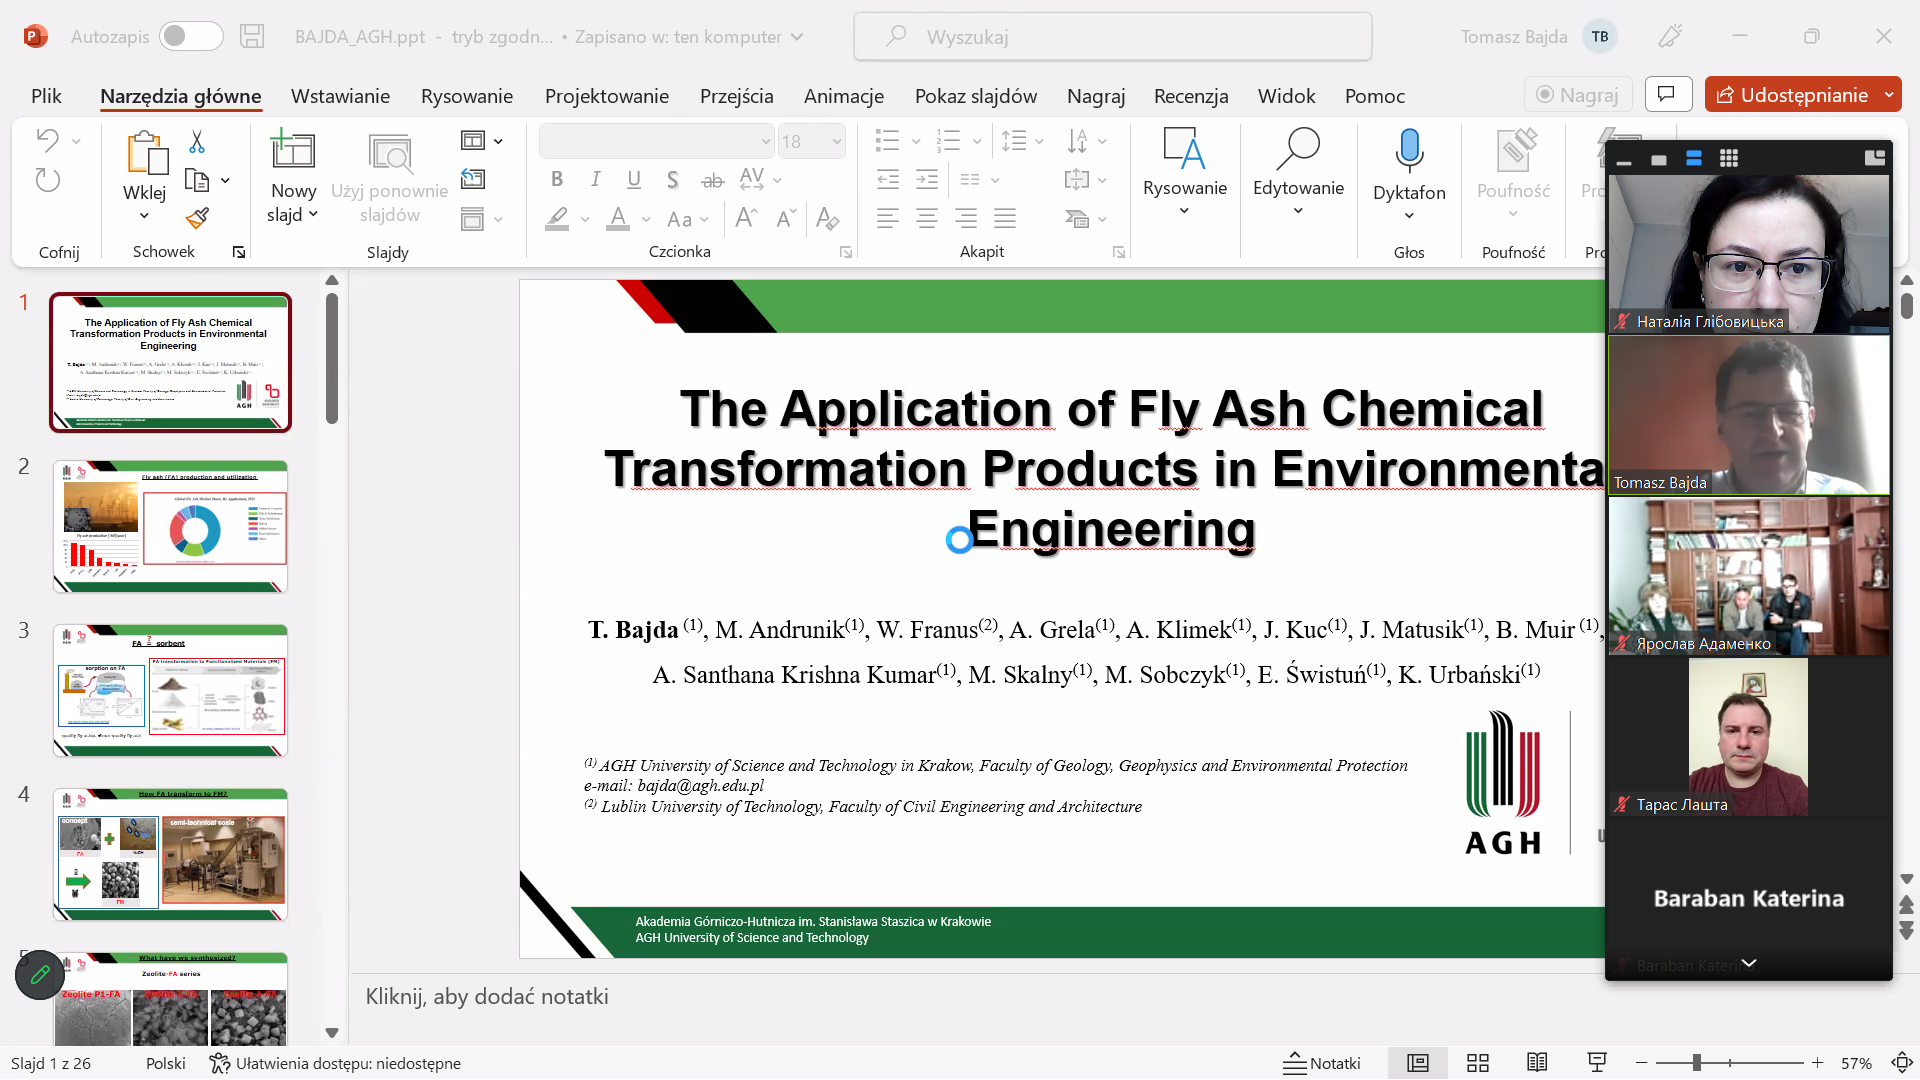This screenshot has width=1920, height=1080.
Task: Switch to the Wstawianie tab
Action: [340, 96]
